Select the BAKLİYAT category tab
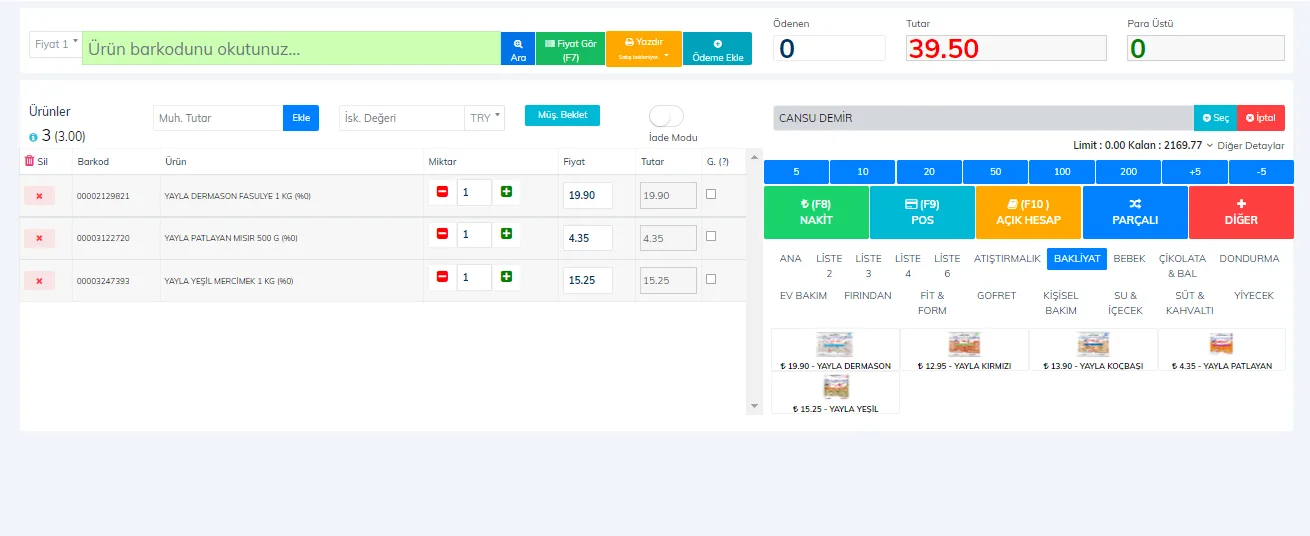This screenshot has width=1310, height=536. coord(1077,258)
